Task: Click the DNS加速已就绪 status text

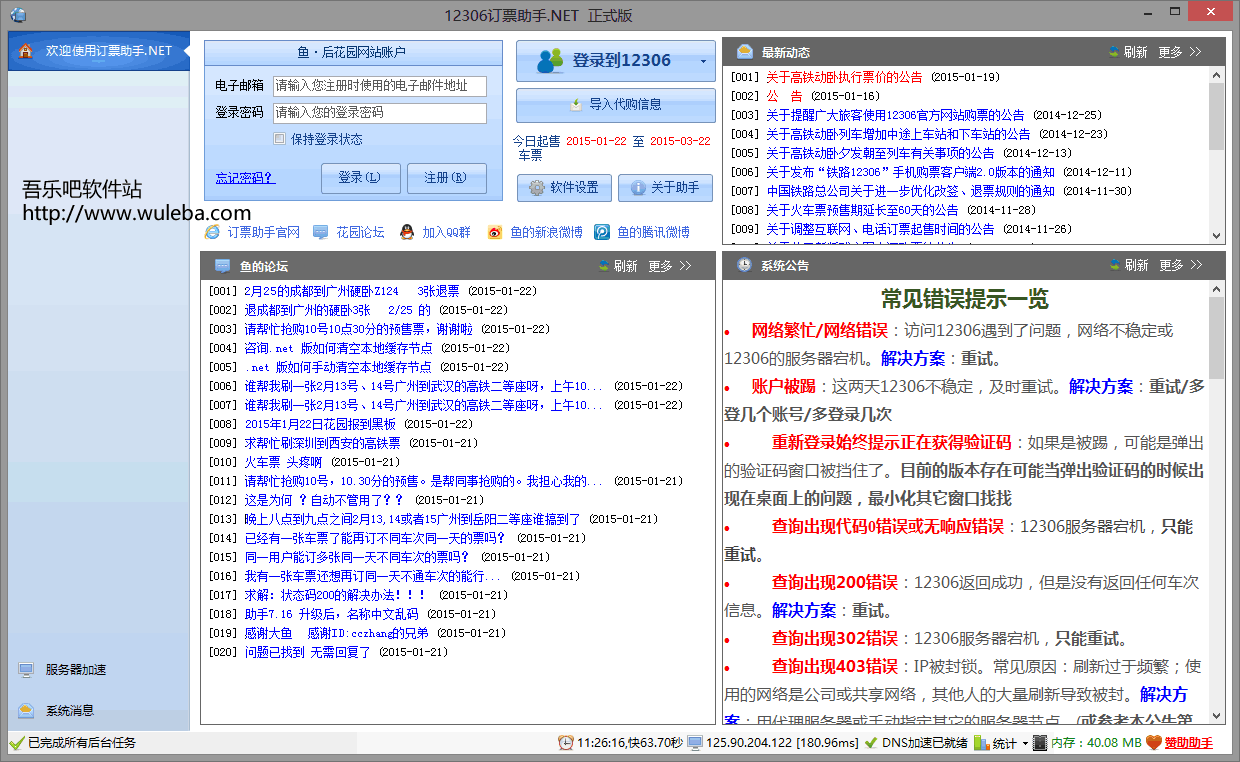Action: [x=924, y=743]
